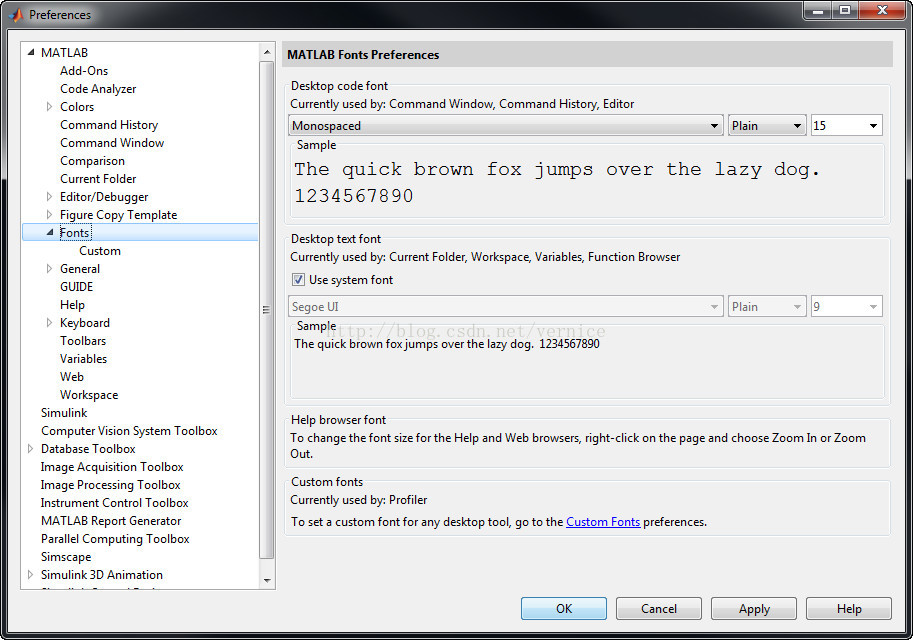
Task: Click the OK button
Action: tap(564, 609)
